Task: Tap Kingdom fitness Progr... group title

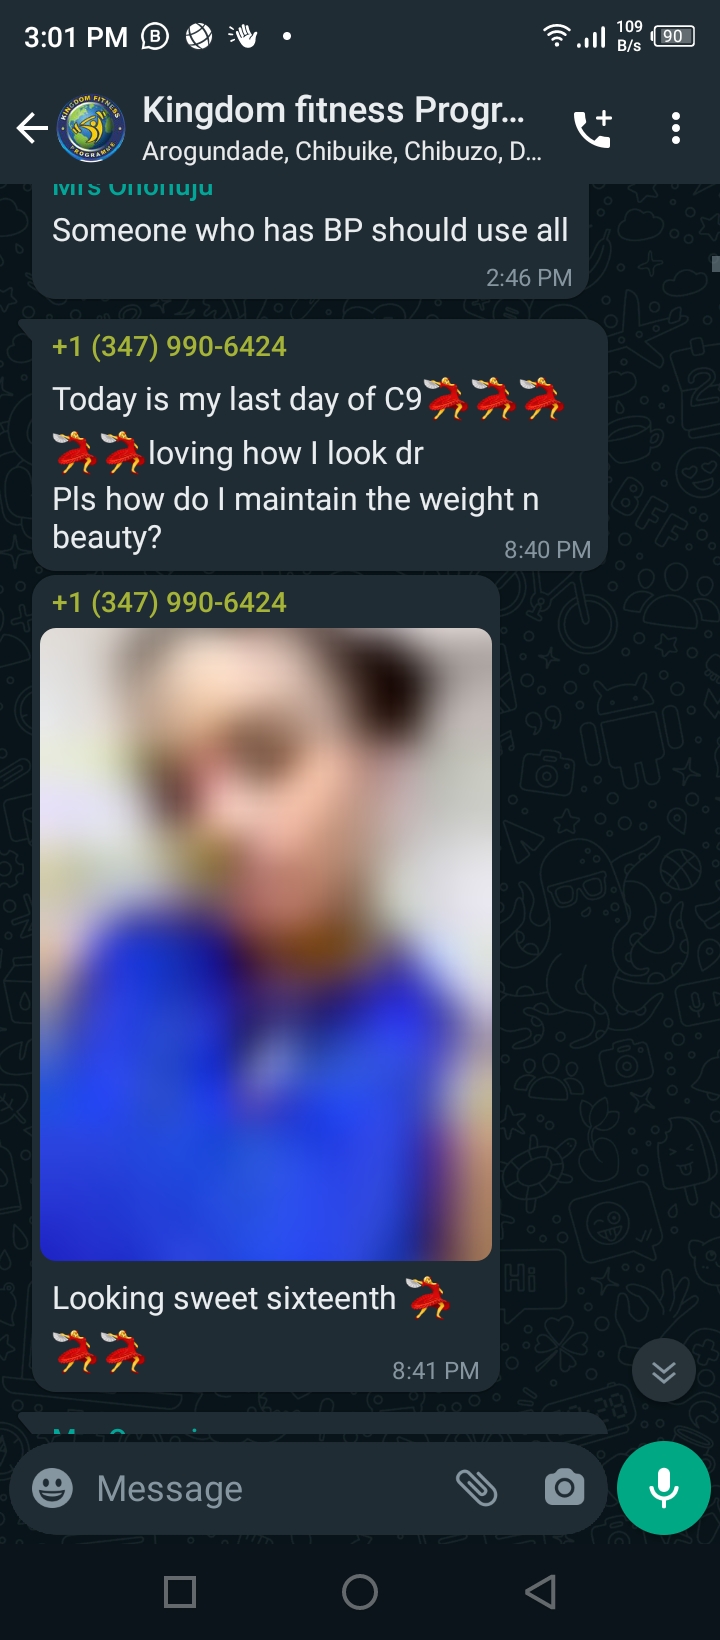Action: tap(333, 110)
